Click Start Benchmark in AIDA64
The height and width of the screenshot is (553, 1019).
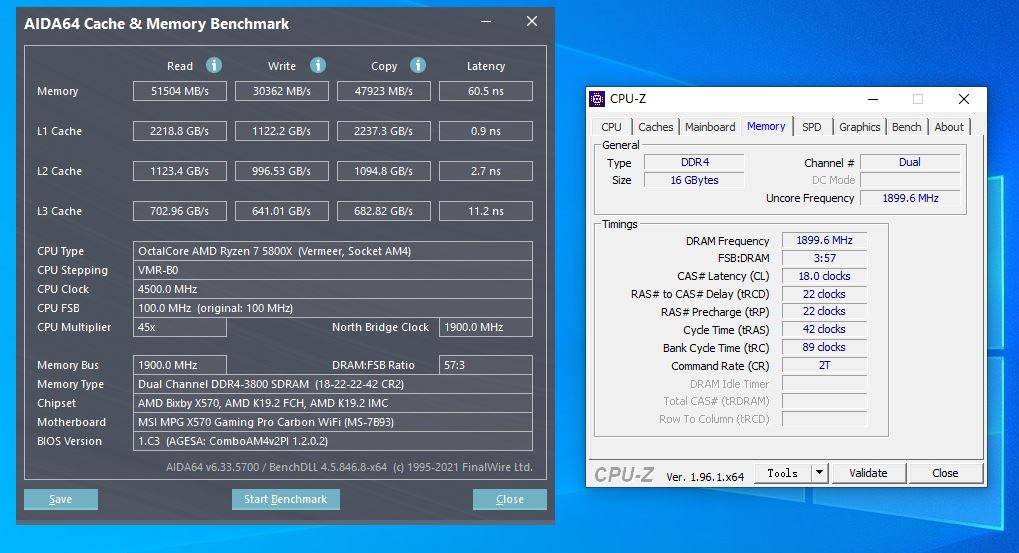pos(285,499)
